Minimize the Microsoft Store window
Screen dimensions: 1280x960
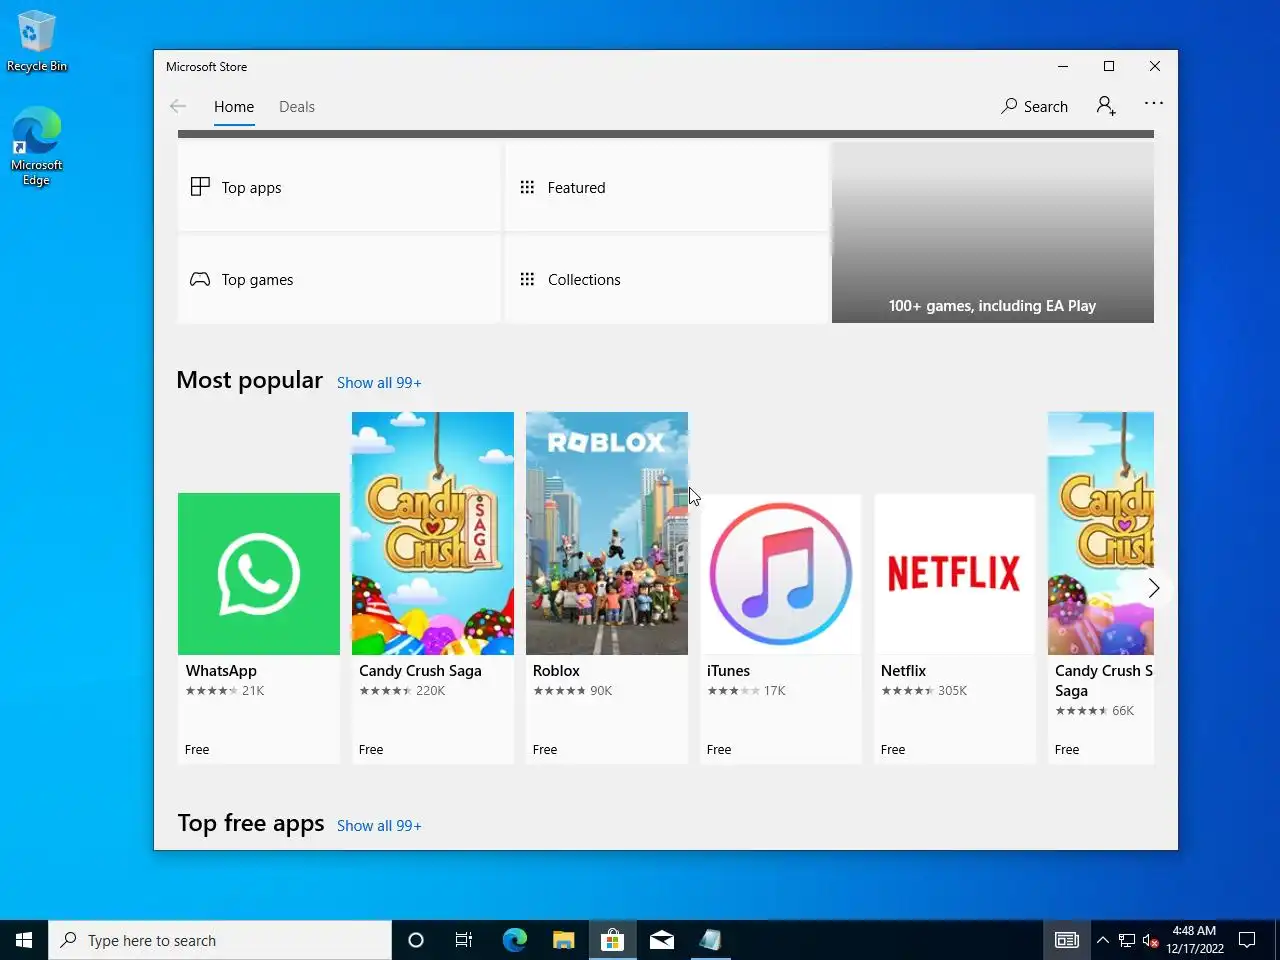point(1063,66)
